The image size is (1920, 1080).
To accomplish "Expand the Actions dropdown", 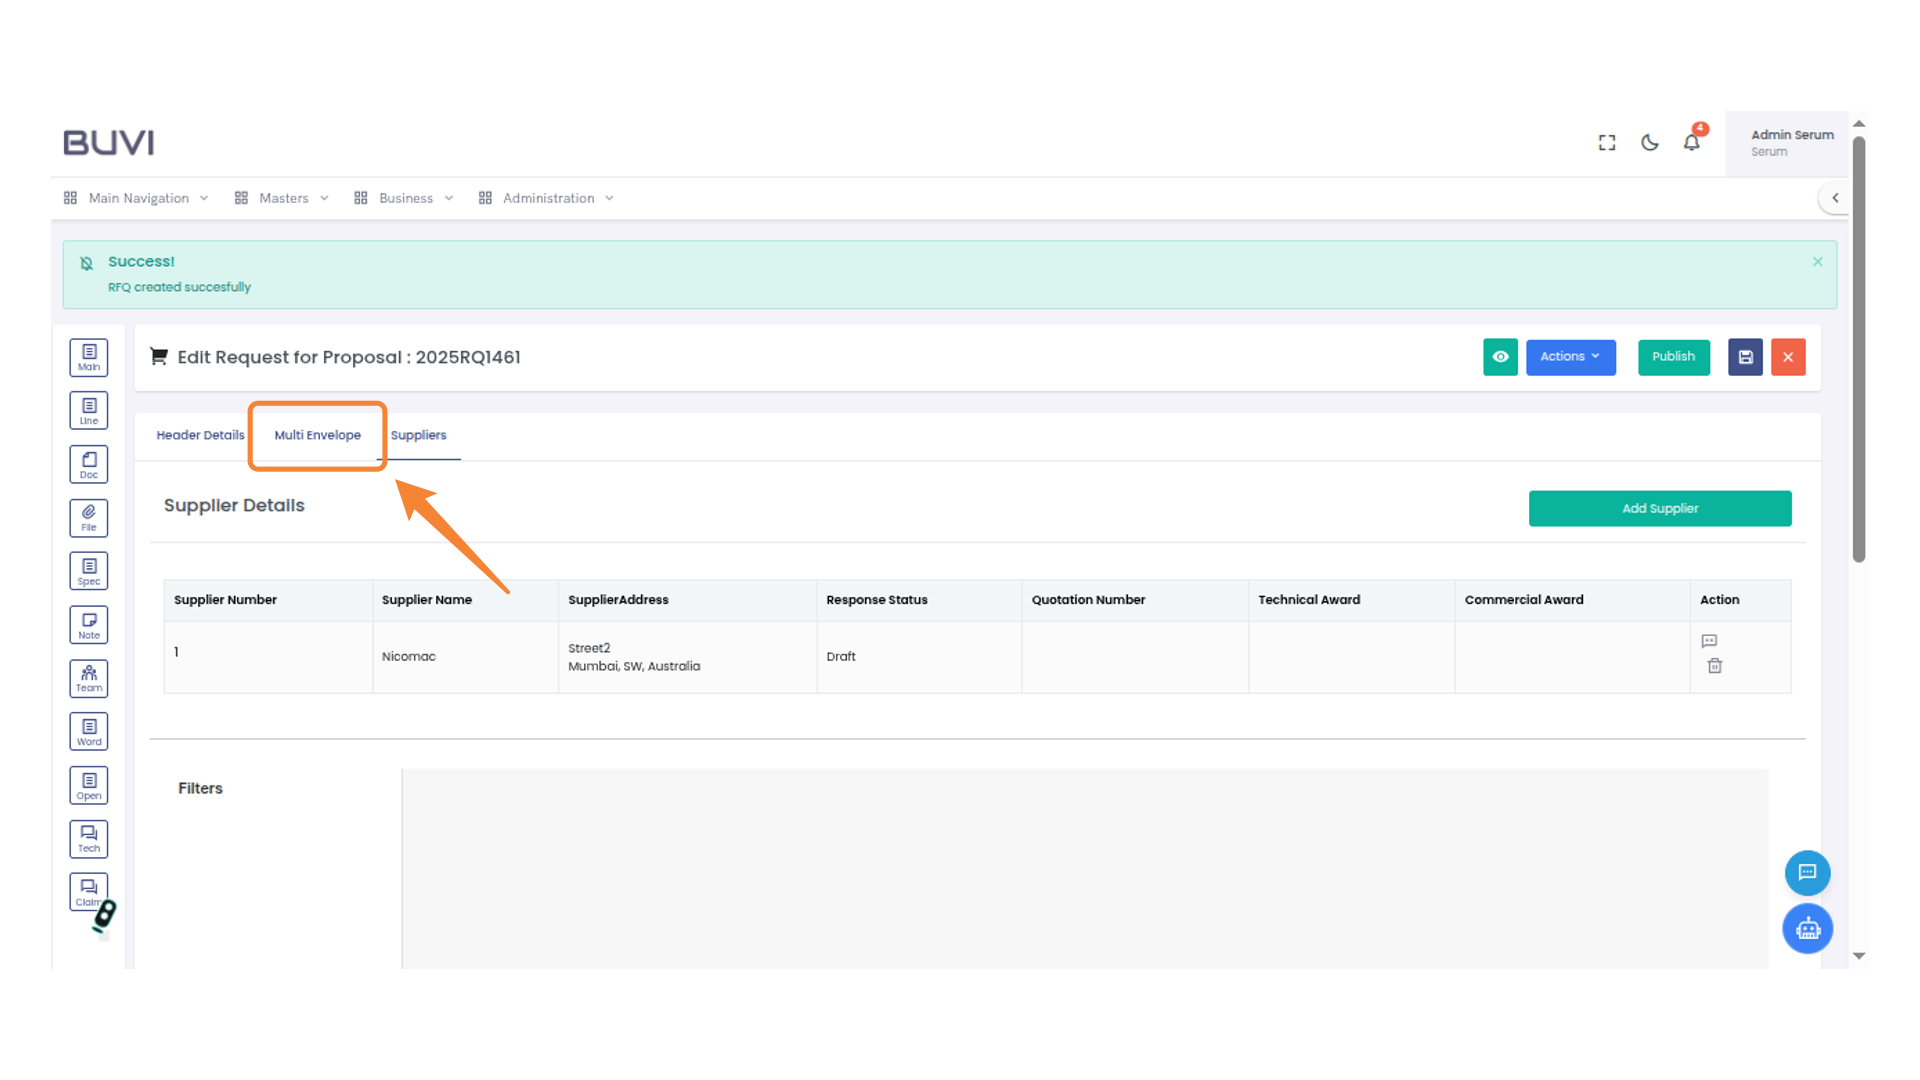I will [x=1570, y=357].
